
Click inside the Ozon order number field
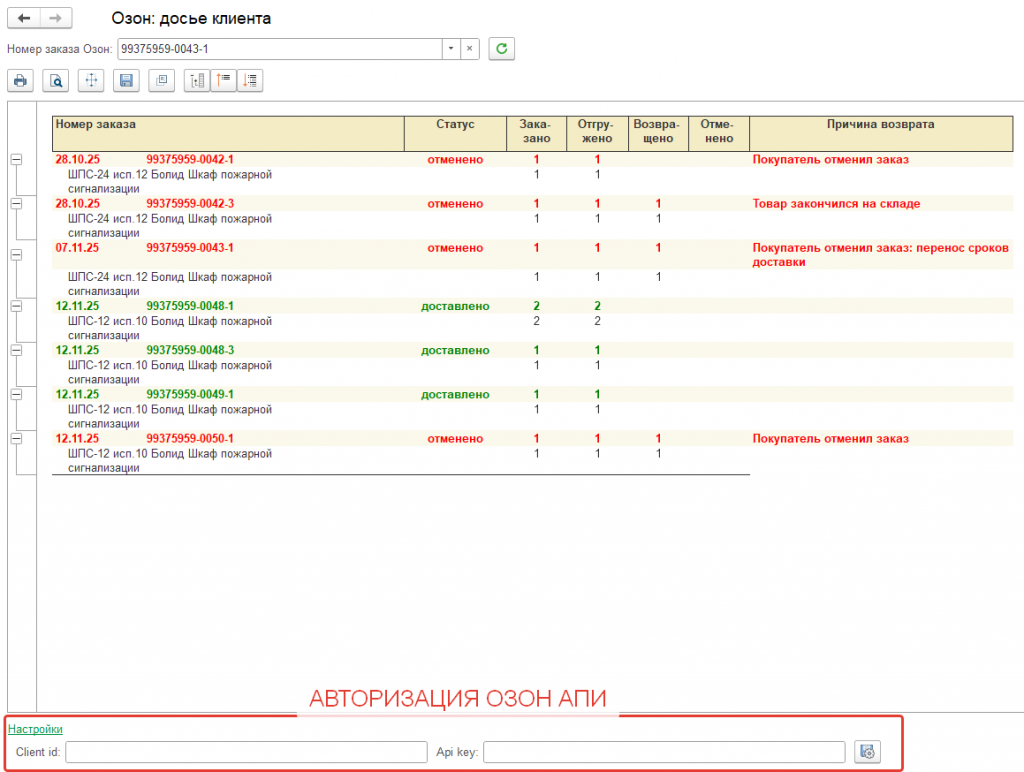[280, 49]
